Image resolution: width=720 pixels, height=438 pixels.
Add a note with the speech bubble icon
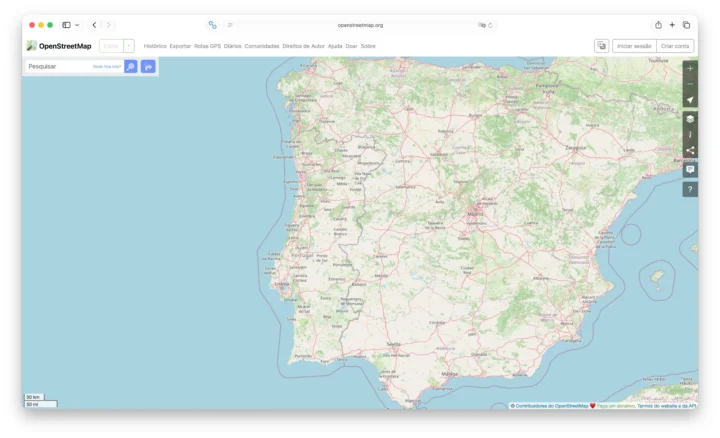point(690,169)
